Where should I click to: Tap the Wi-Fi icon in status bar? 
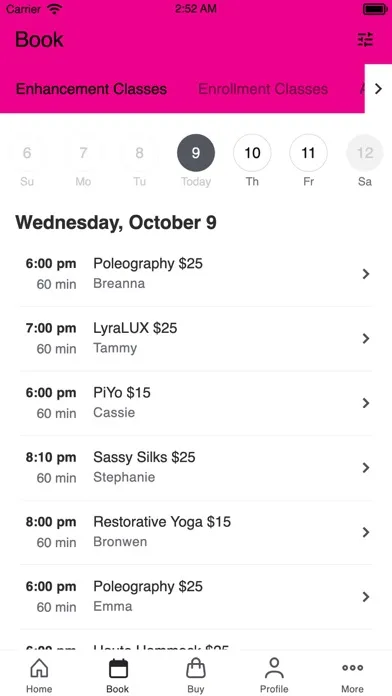pos(55,9)
